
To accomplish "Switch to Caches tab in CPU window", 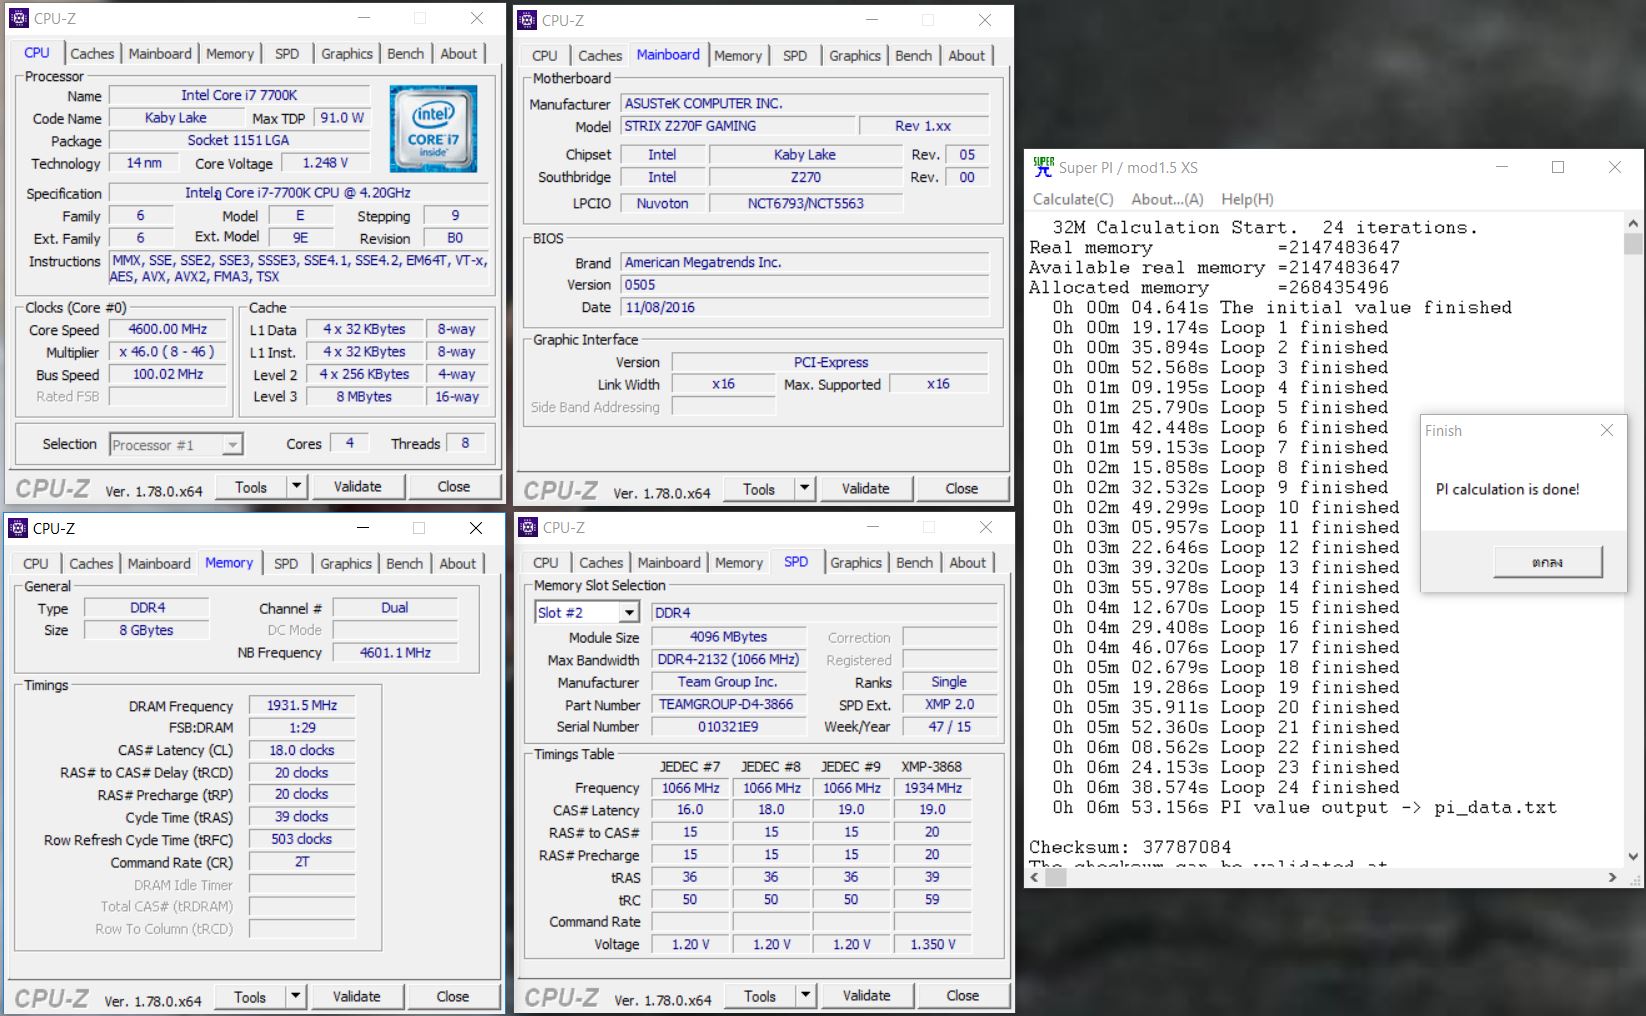I will point(92,54).
